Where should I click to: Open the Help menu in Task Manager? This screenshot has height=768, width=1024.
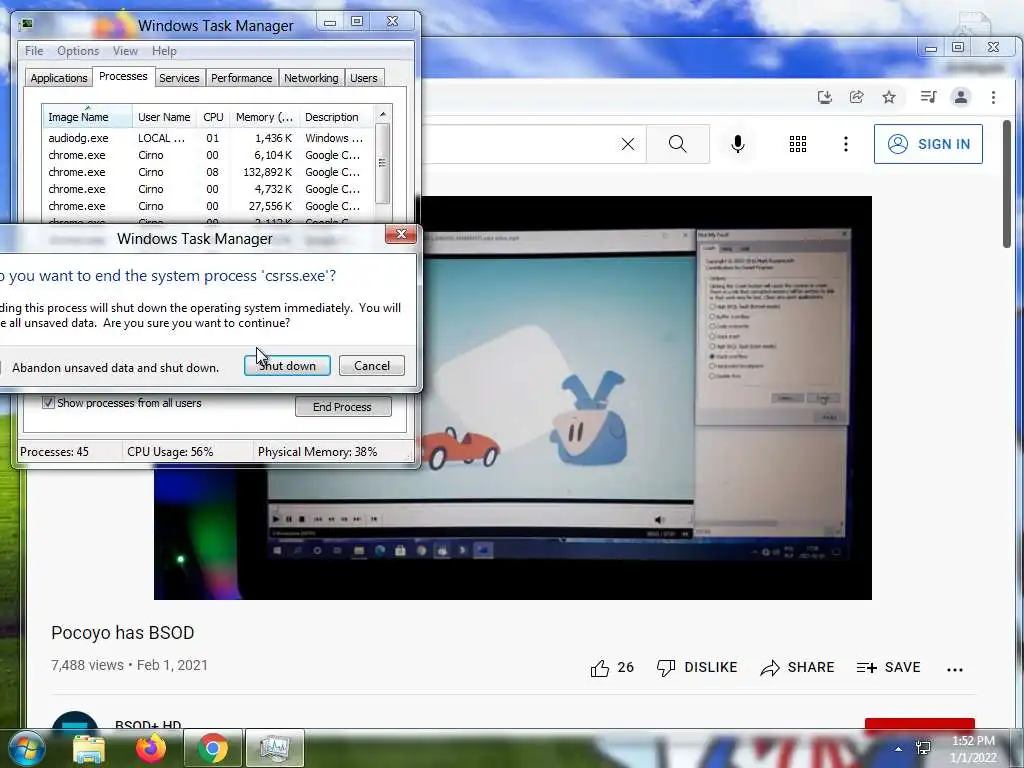pos(164,51)
